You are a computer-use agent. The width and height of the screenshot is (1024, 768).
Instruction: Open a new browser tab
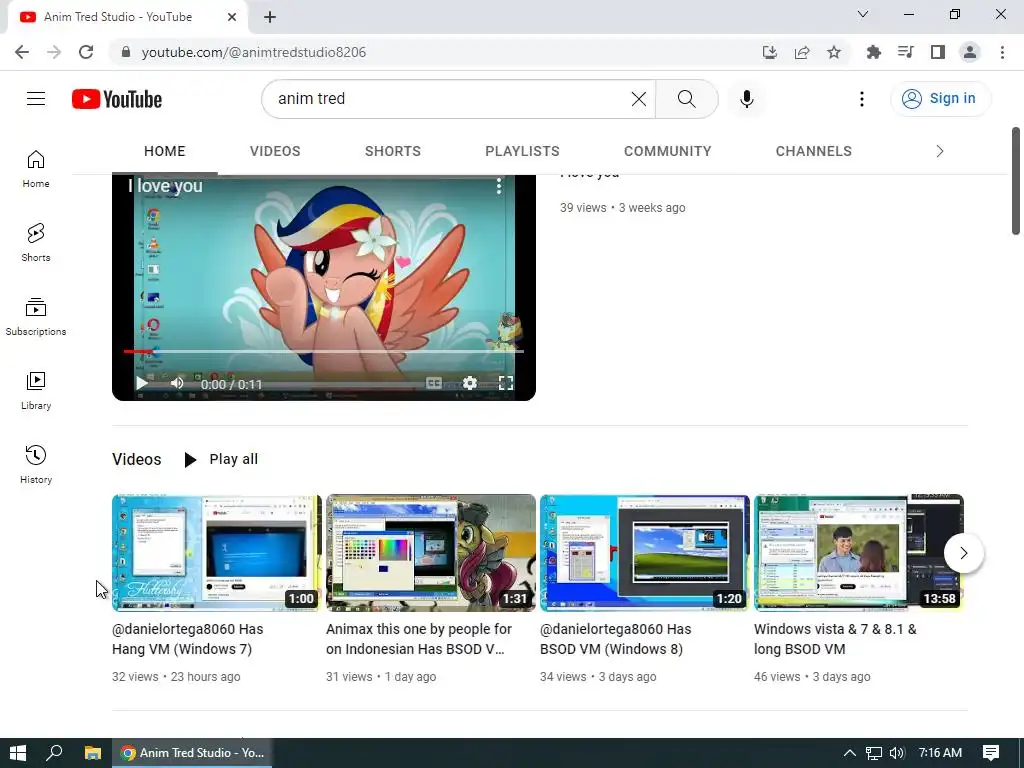coord(270,17)
